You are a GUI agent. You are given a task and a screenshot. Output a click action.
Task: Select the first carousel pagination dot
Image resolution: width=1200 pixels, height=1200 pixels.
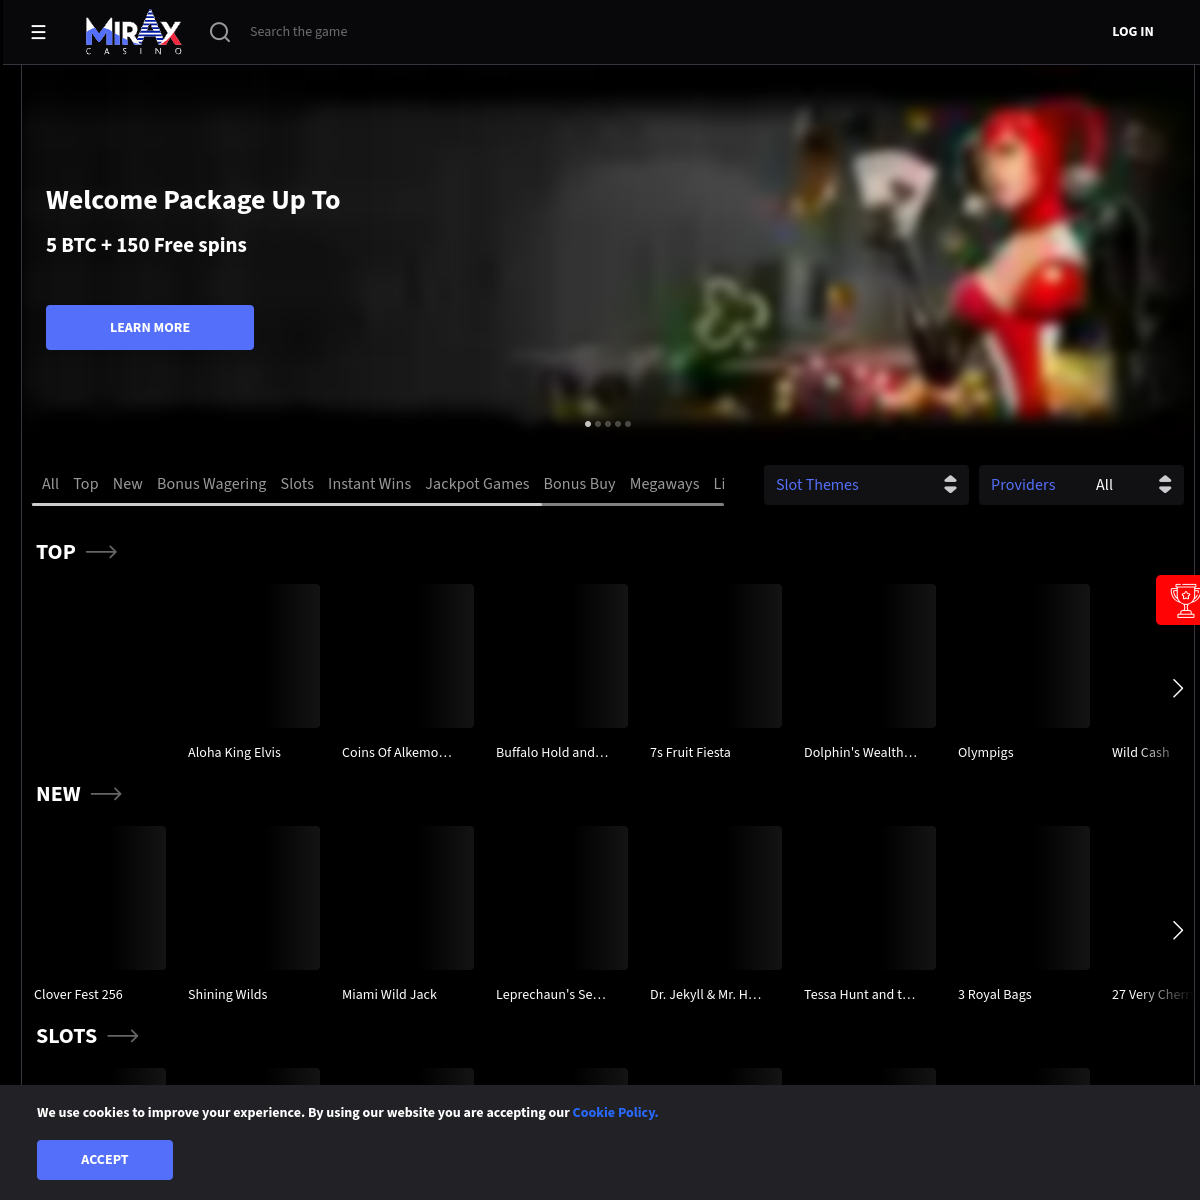588,424
